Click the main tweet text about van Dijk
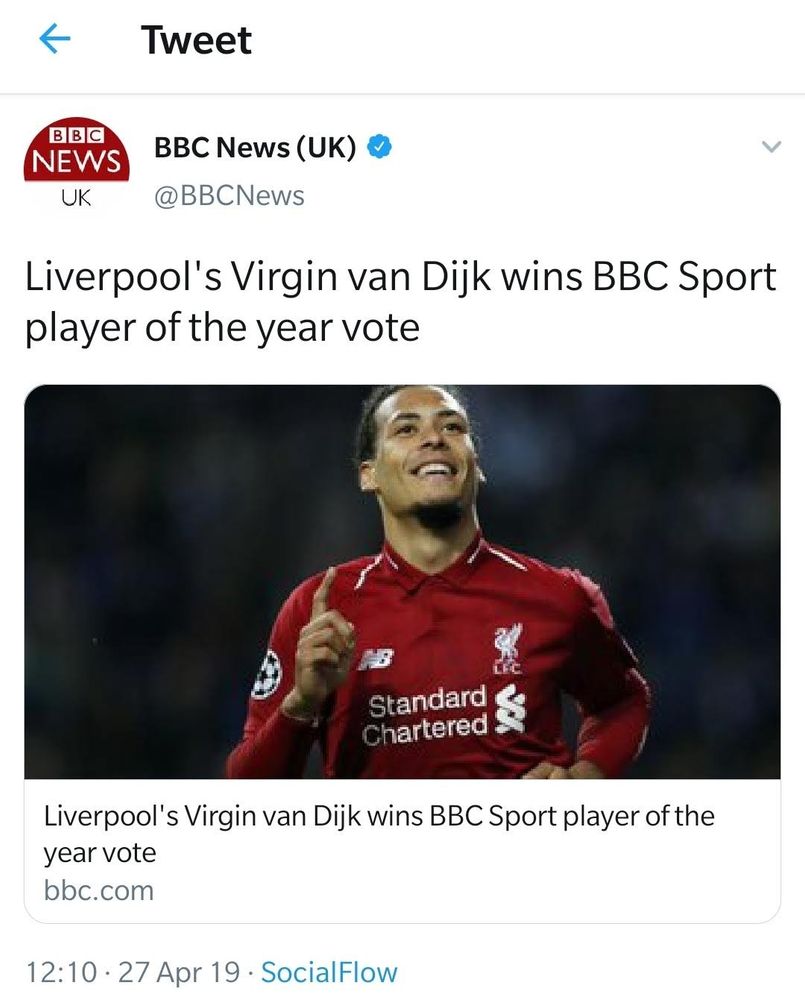 (x=401, y=302)
